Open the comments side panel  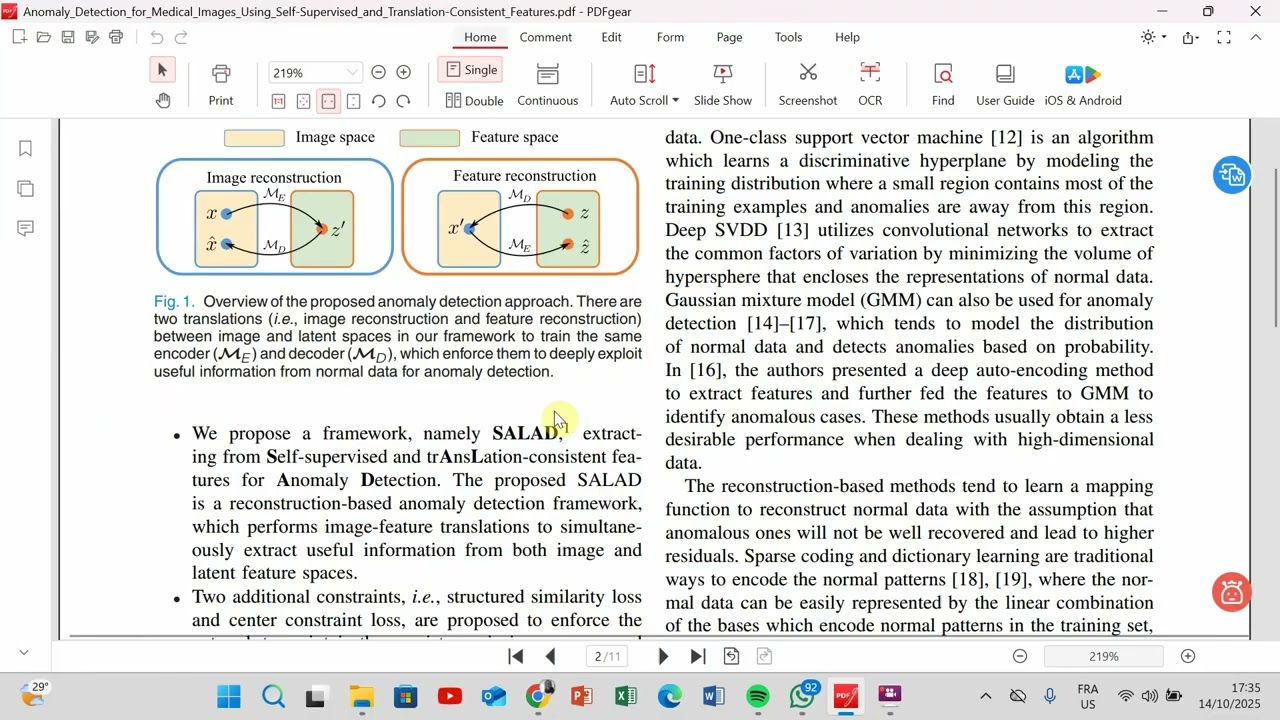click(x=26, y=229)
